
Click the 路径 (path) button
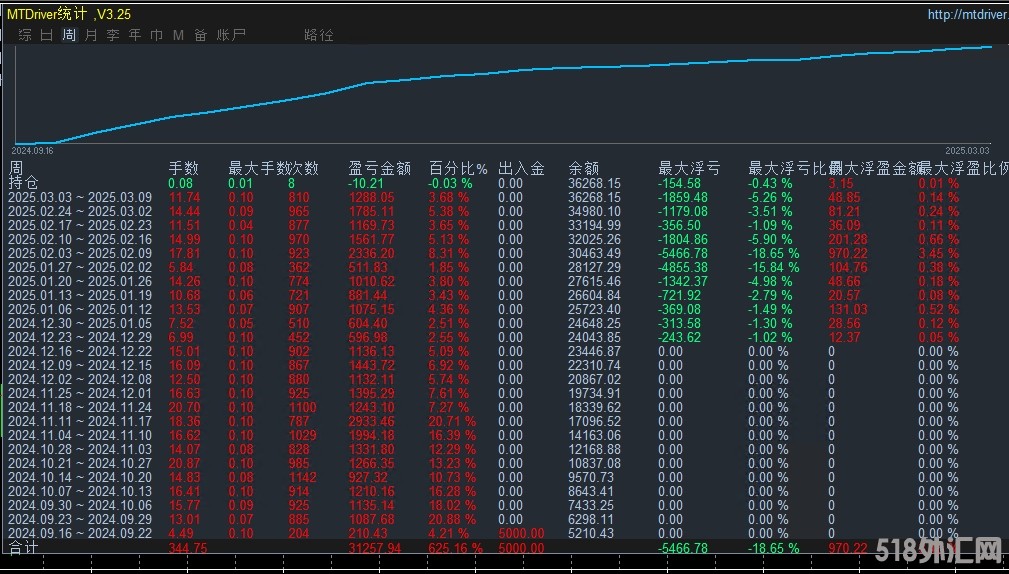click(319, 35)
